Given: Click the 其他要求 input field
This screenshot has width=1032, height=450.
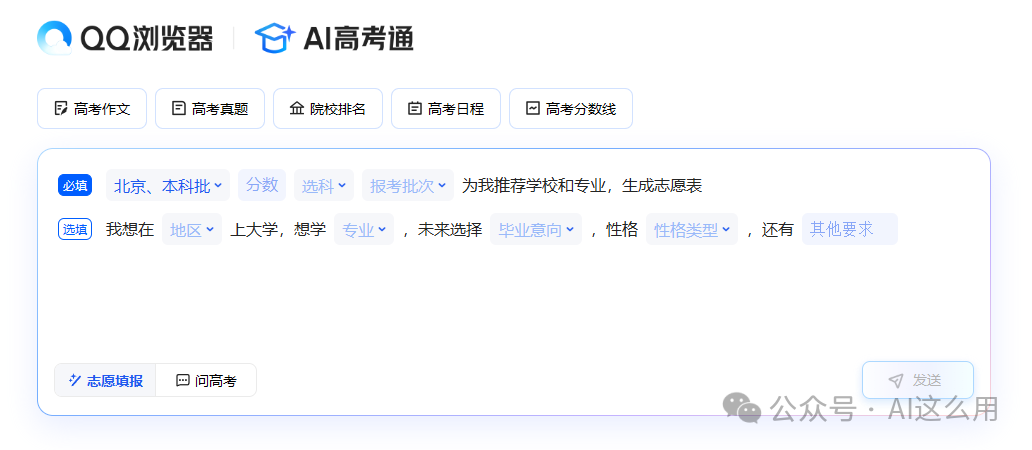Looking at the screenshot, I should pyautogui.click(x=849, y=229).
